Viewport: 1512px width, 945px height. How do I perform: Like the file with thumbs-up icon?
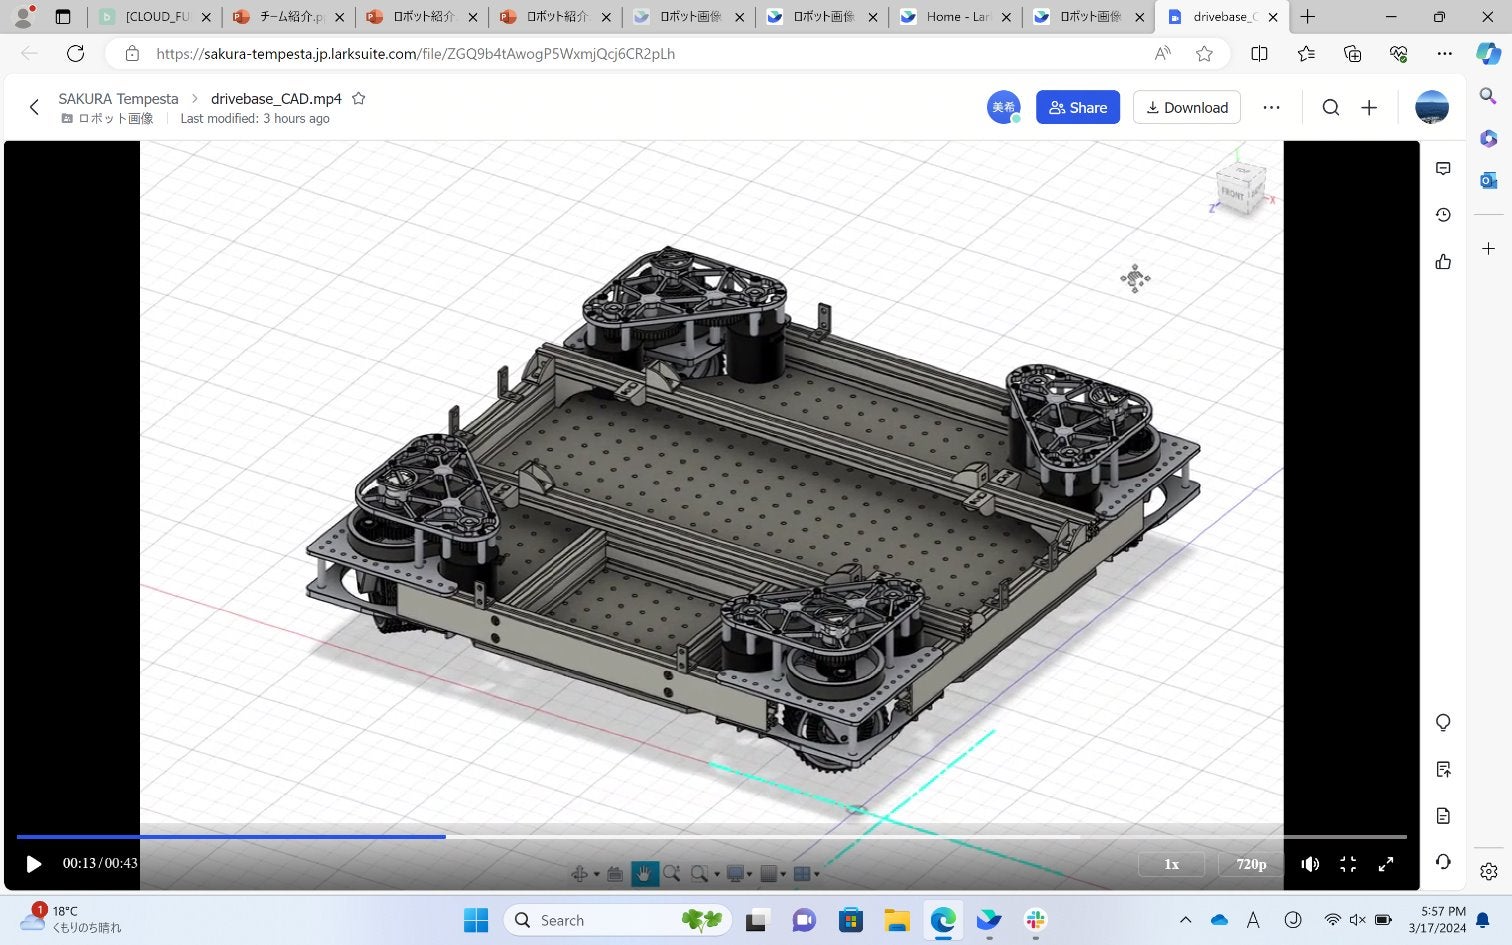pyautogui.click(x=1443, y=262)
